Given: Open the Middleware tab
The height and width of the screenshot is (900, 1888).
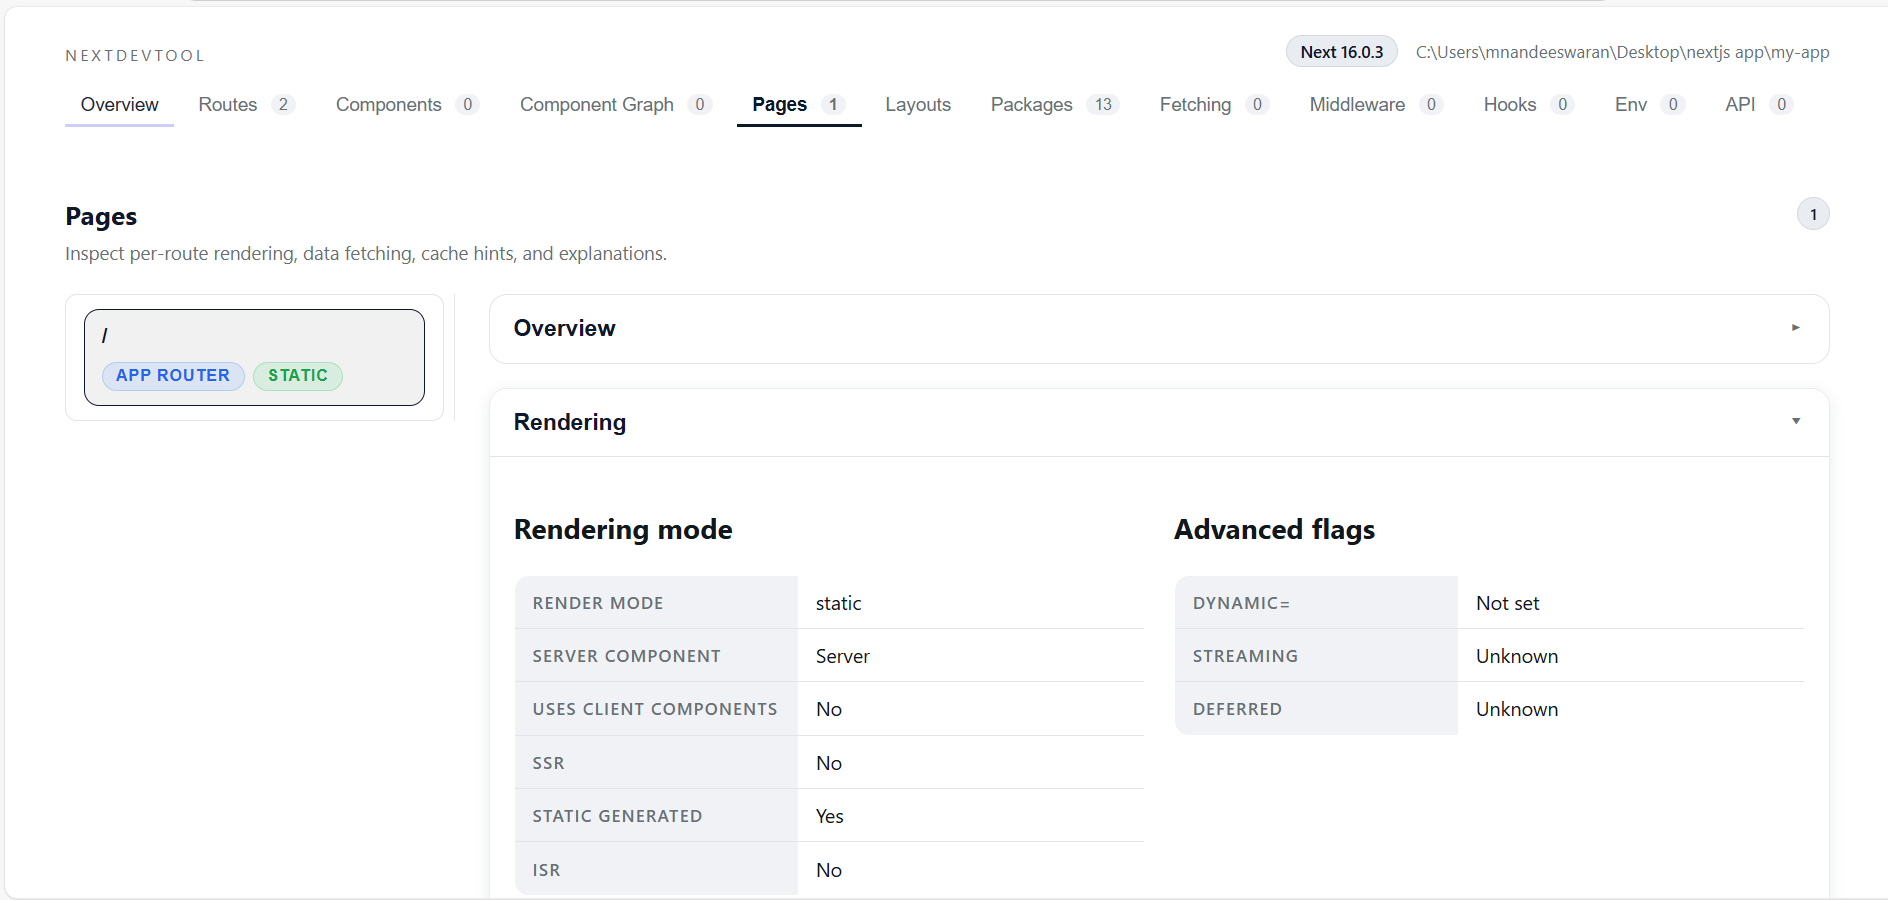Looking at the screenshot, I should pos(1356,104).
